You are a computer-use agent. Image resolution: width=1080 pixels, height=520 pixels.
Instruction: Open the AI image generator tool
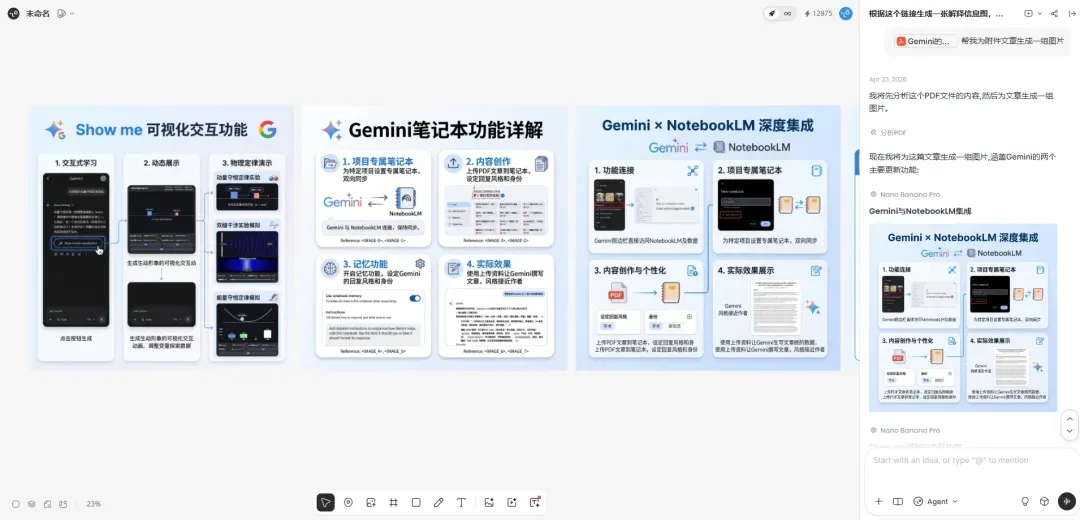click(489, 503)
